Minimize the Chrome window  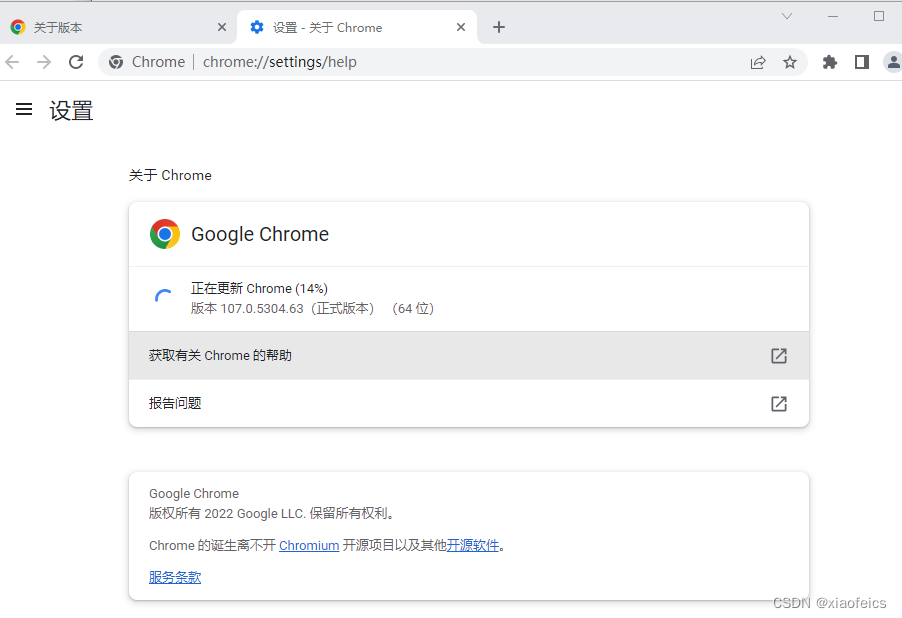tap(832, 16)
